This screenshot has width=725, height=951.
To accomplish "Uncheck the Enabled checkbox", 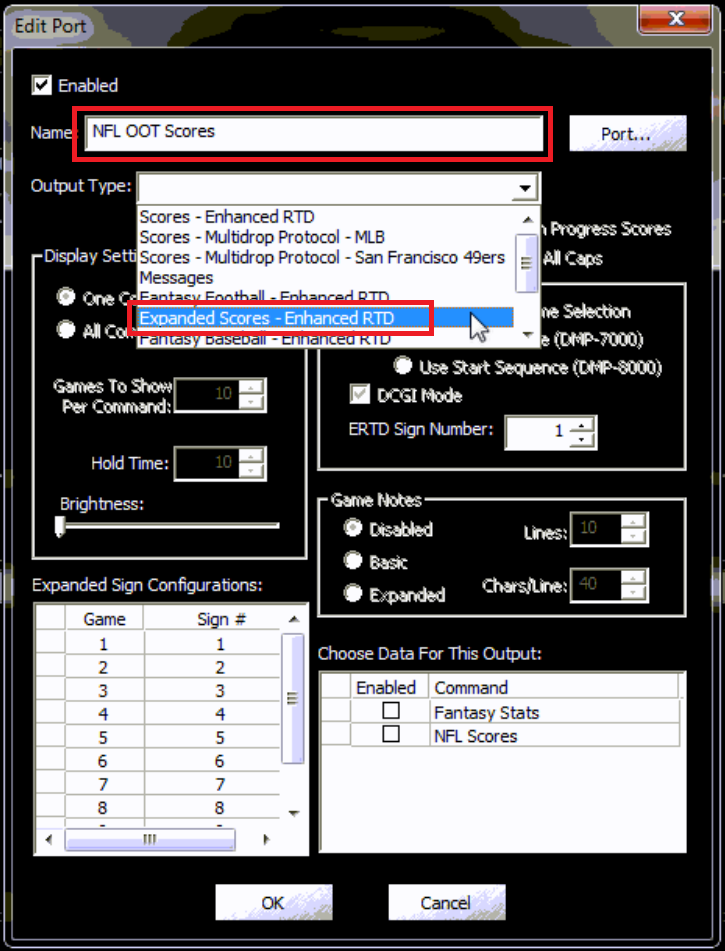I will (41, 85).
